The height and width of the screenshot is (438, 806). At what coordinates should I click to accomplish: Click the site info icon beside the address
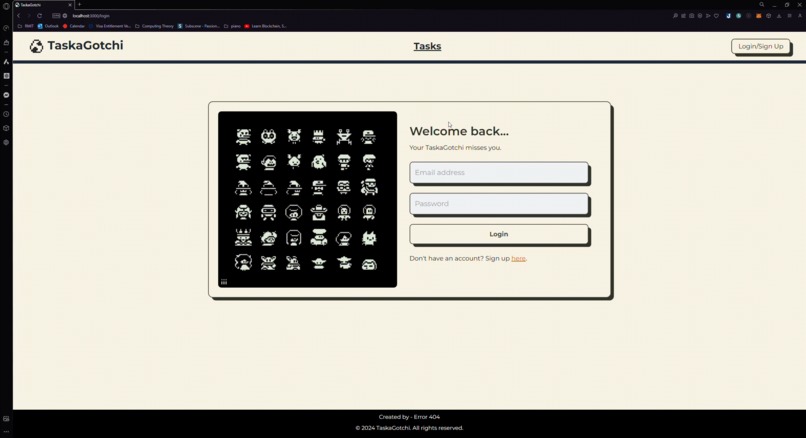coord(65,16)
